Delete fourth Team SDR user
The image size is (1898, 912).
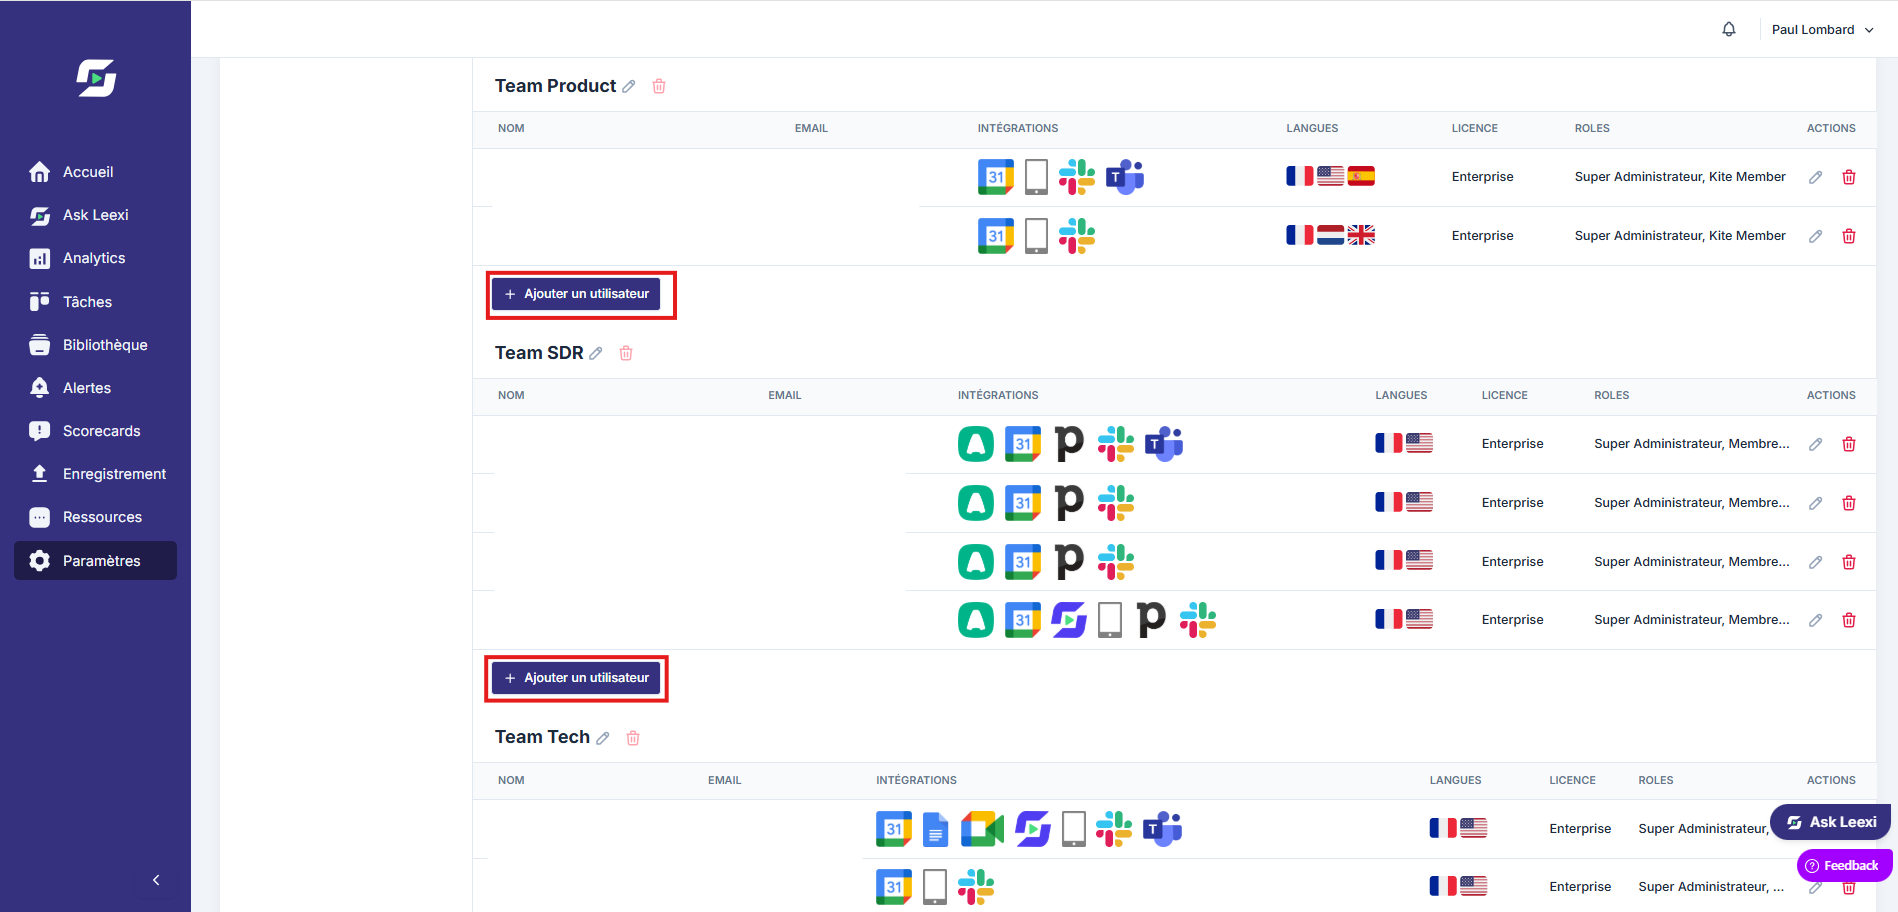[x=1849, y=620]
